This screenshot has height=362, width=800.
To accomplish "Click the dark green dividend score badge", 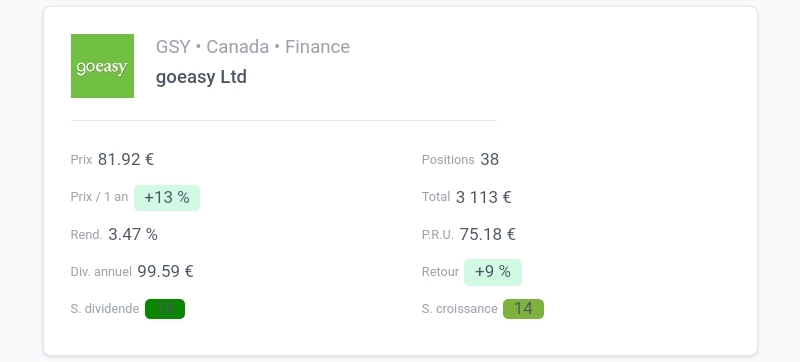I will click(165, 309).
